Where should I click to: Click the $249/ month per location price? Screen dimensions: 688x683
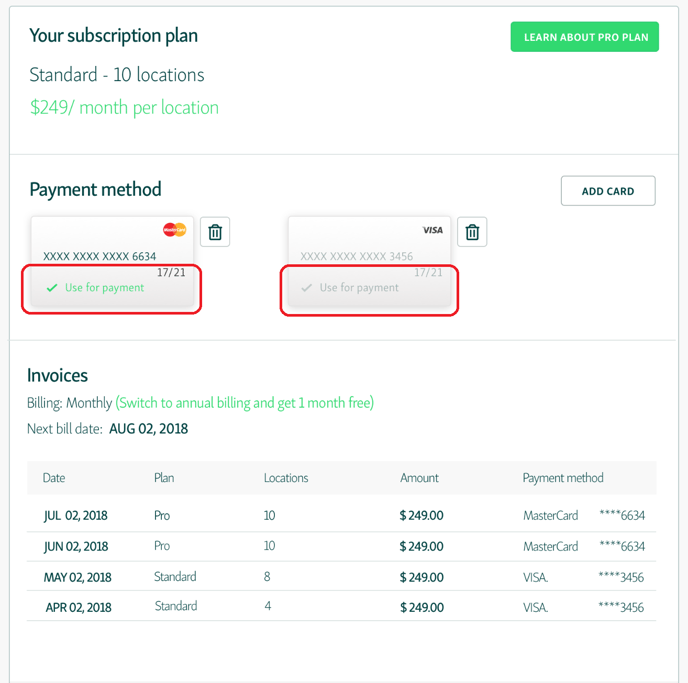tap(124, 107)
